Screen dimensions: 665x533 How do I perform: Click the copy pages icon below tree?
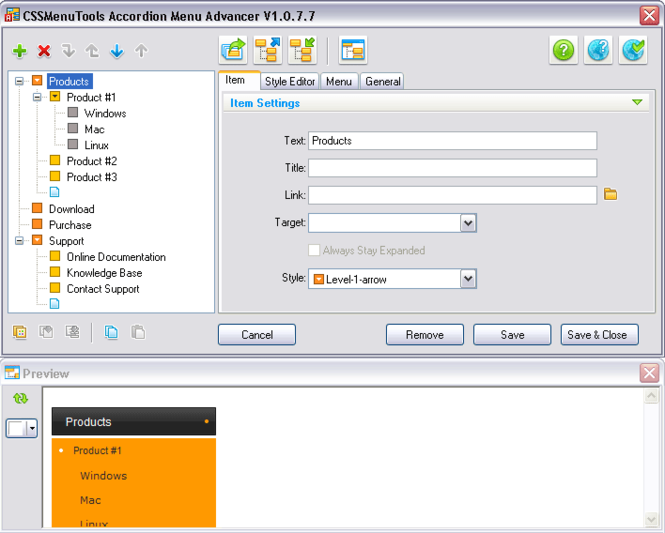[x=112, y=332]
